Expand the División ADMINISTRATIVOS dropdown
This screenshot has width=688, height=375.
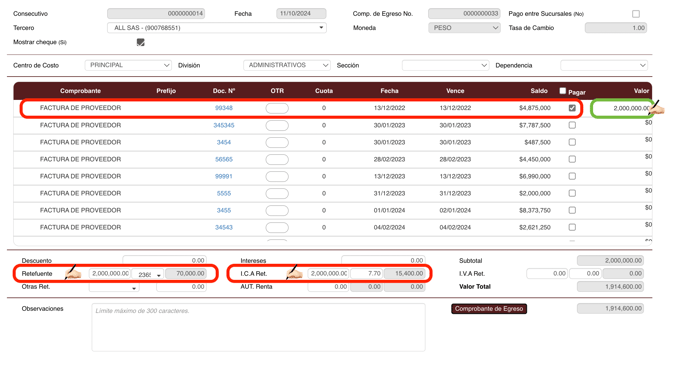(x=287, y=65)
